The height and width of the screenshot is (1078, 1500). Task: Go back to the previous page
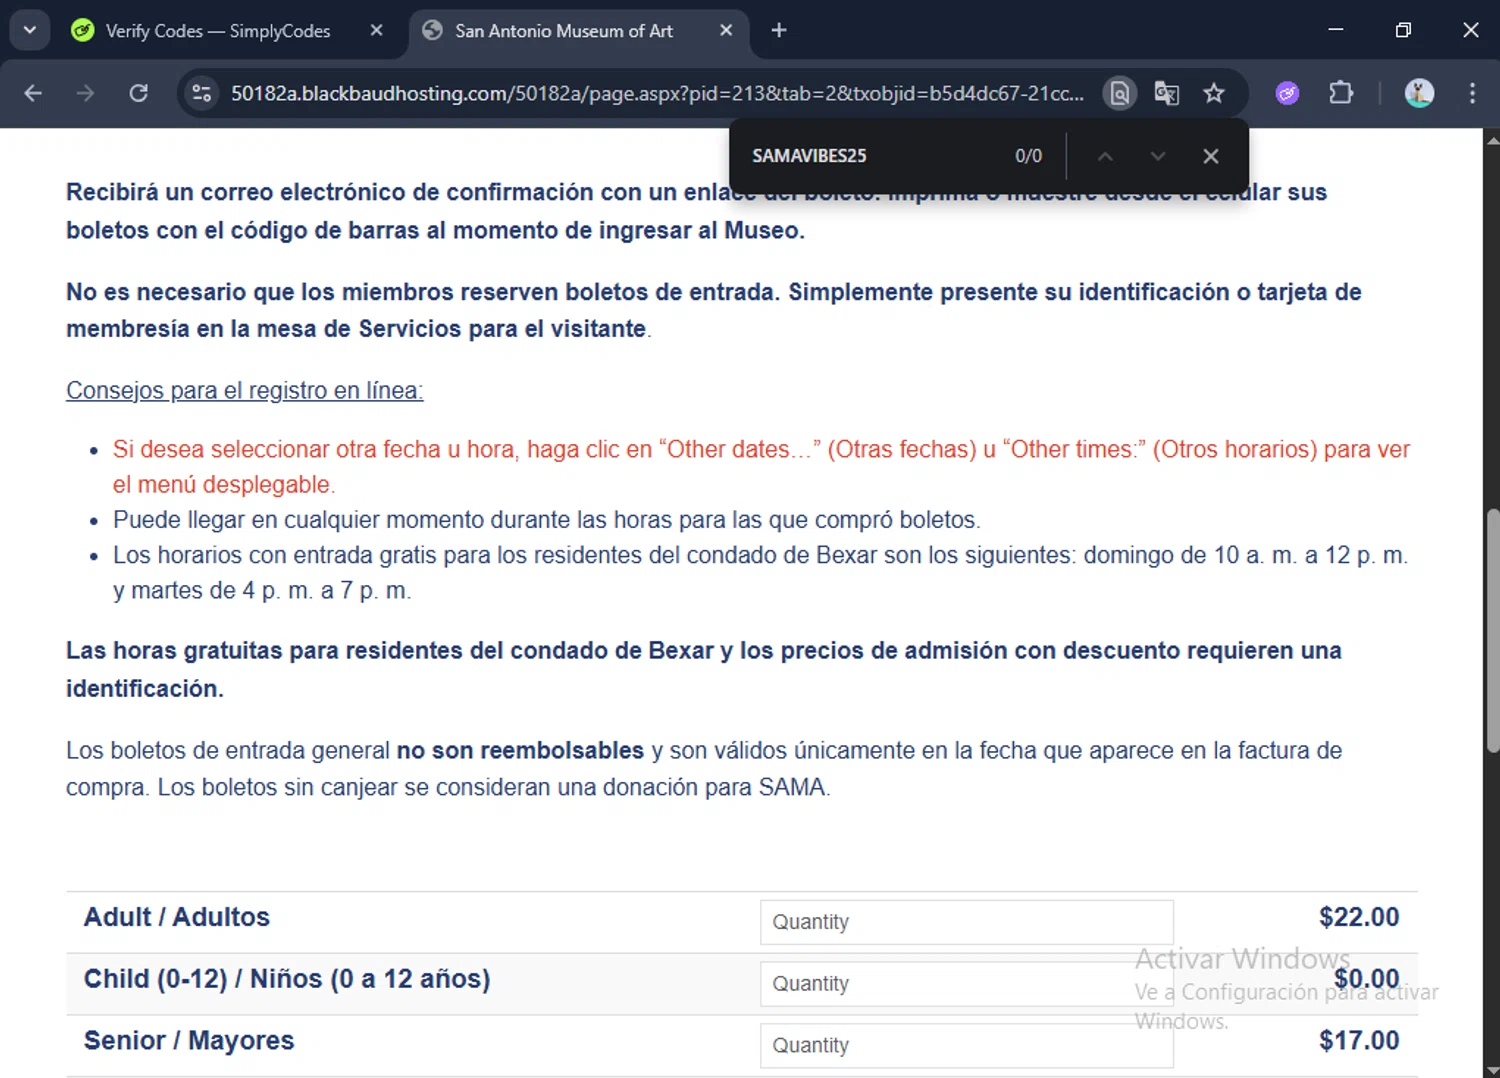click(x=33, y=93)
